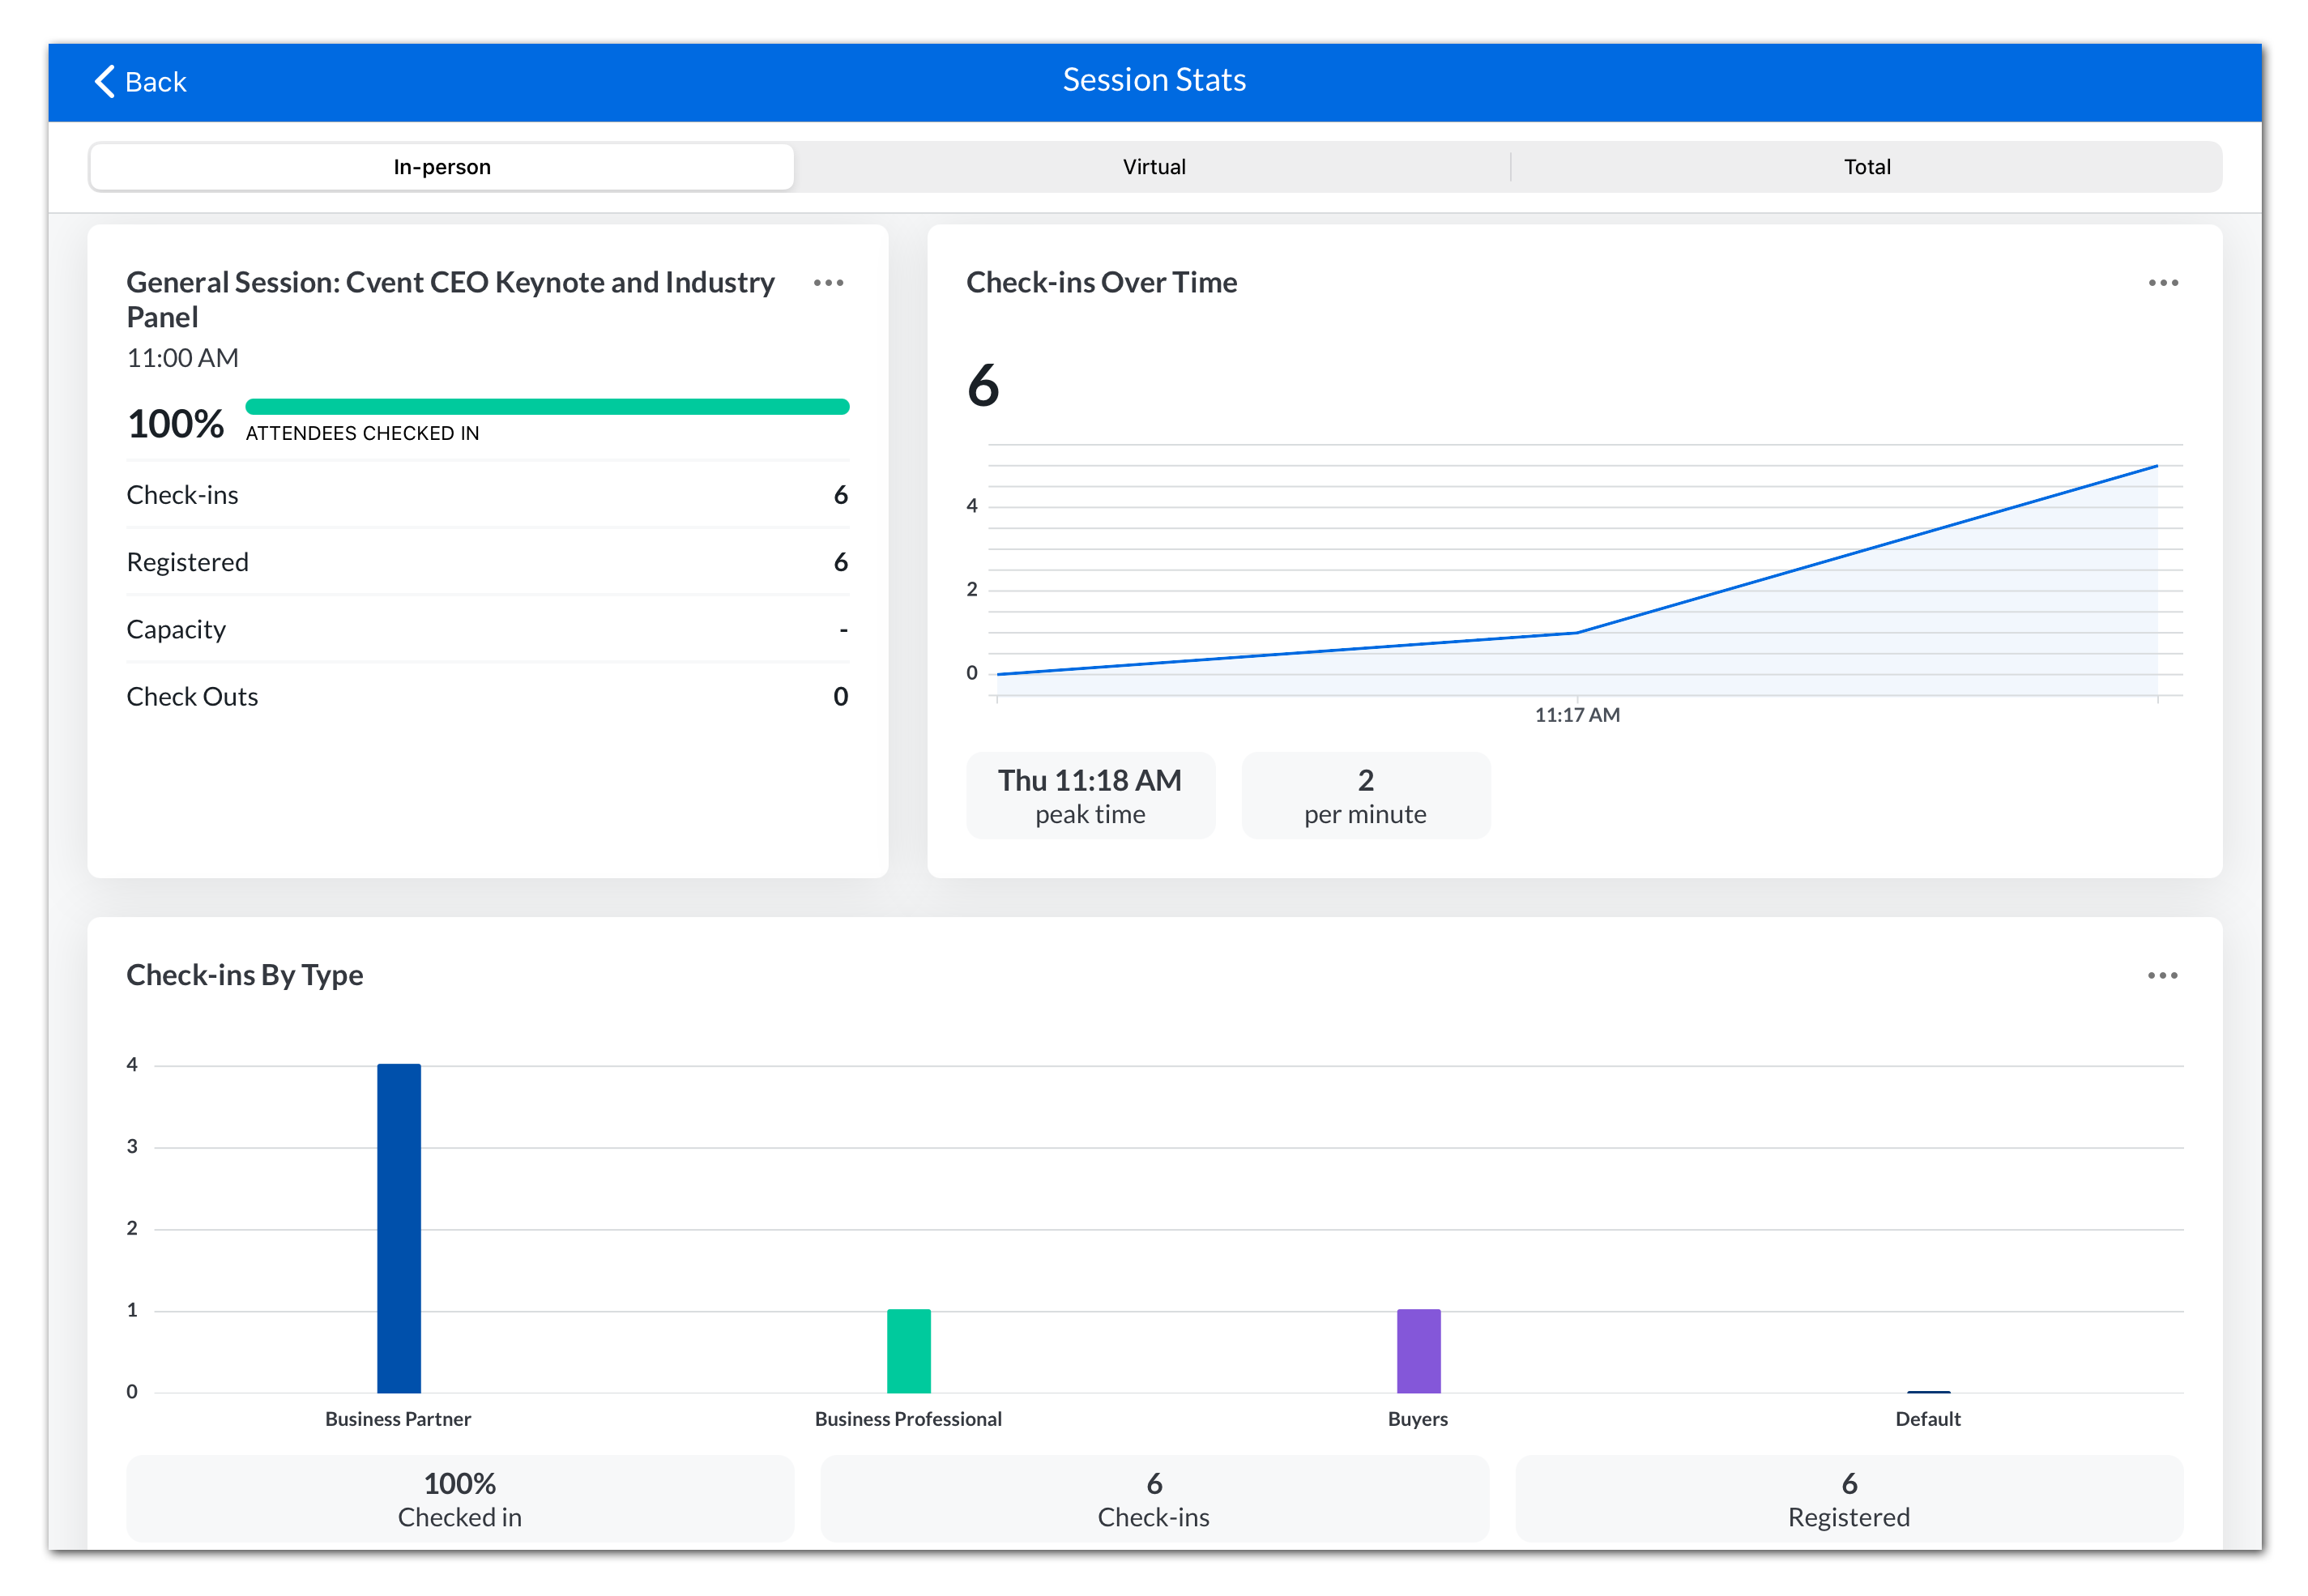This screenshot has width=2308, height=1596.
Task: Click the Business Professional axis label
Action: click(x=908, y=1419)
